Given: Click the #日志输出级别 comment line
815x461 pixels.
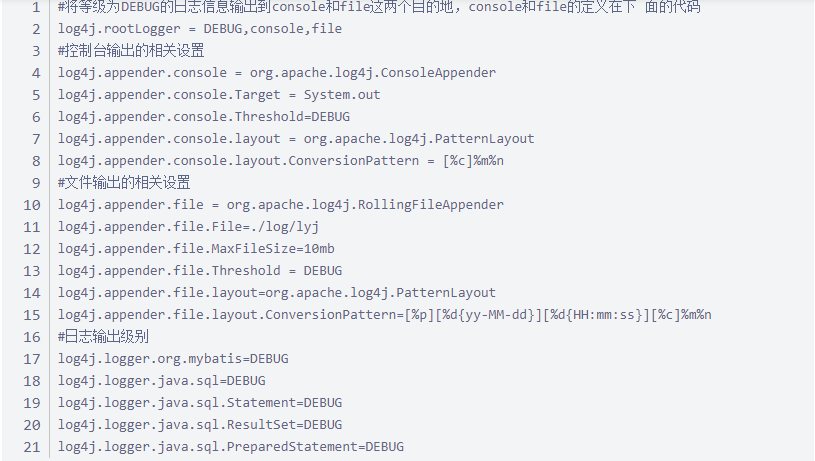Looking at the screenshot, I should [103, 337].
